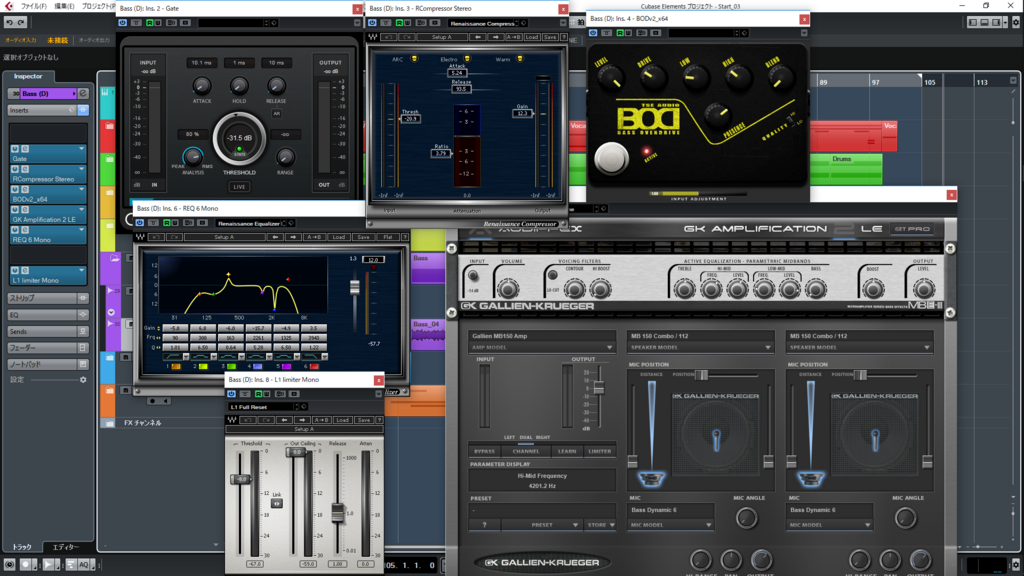Image resolution: width=1024 pixels, height=576 pixels.
Task: Click the Threshold slider handle in L1 limiter
Action: [x=240, y=479]
